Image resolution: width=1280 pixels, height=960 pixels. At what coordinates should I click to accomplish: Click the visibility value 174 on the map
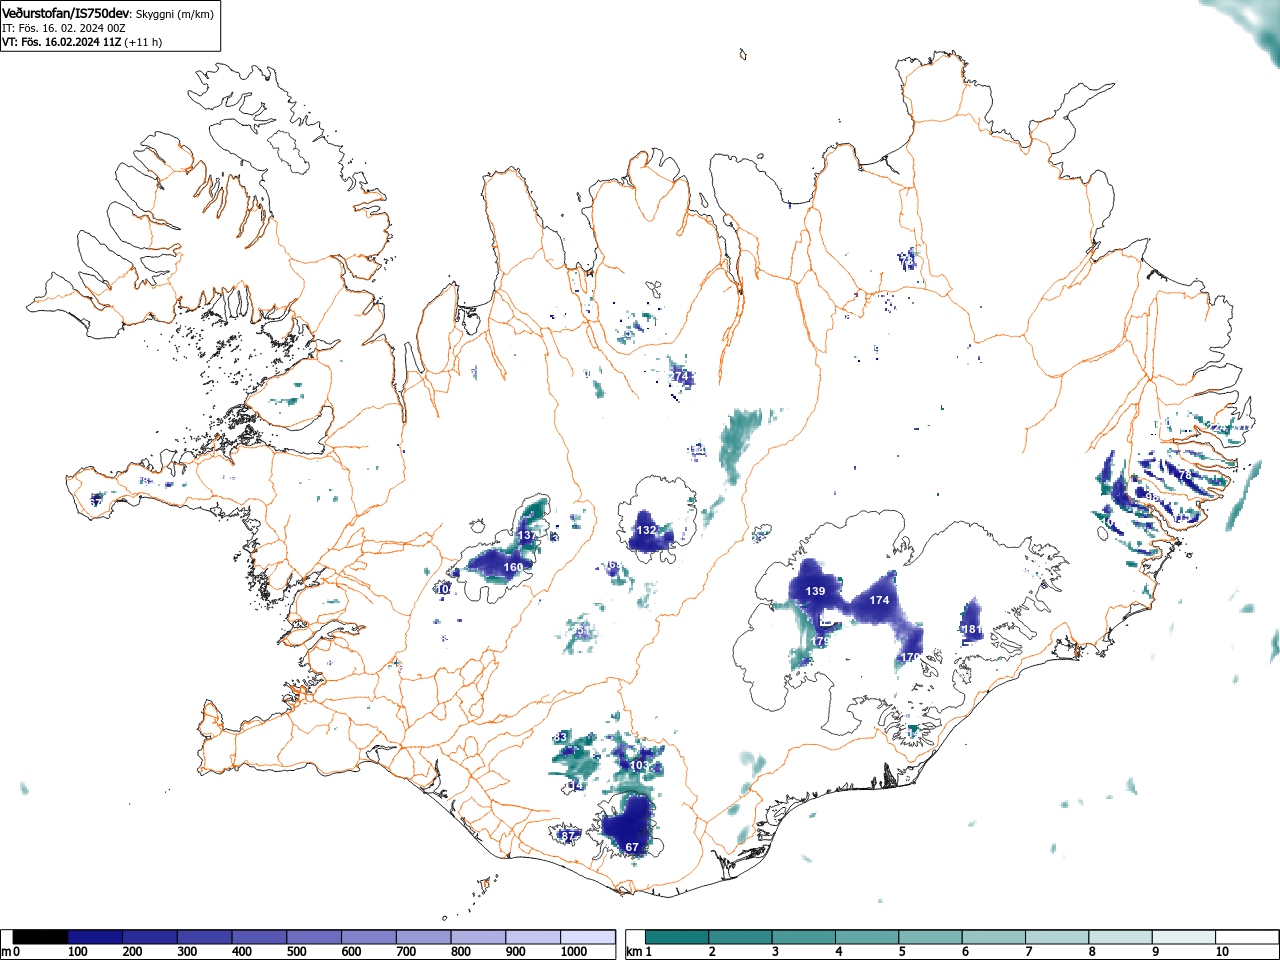pos(879,600)
